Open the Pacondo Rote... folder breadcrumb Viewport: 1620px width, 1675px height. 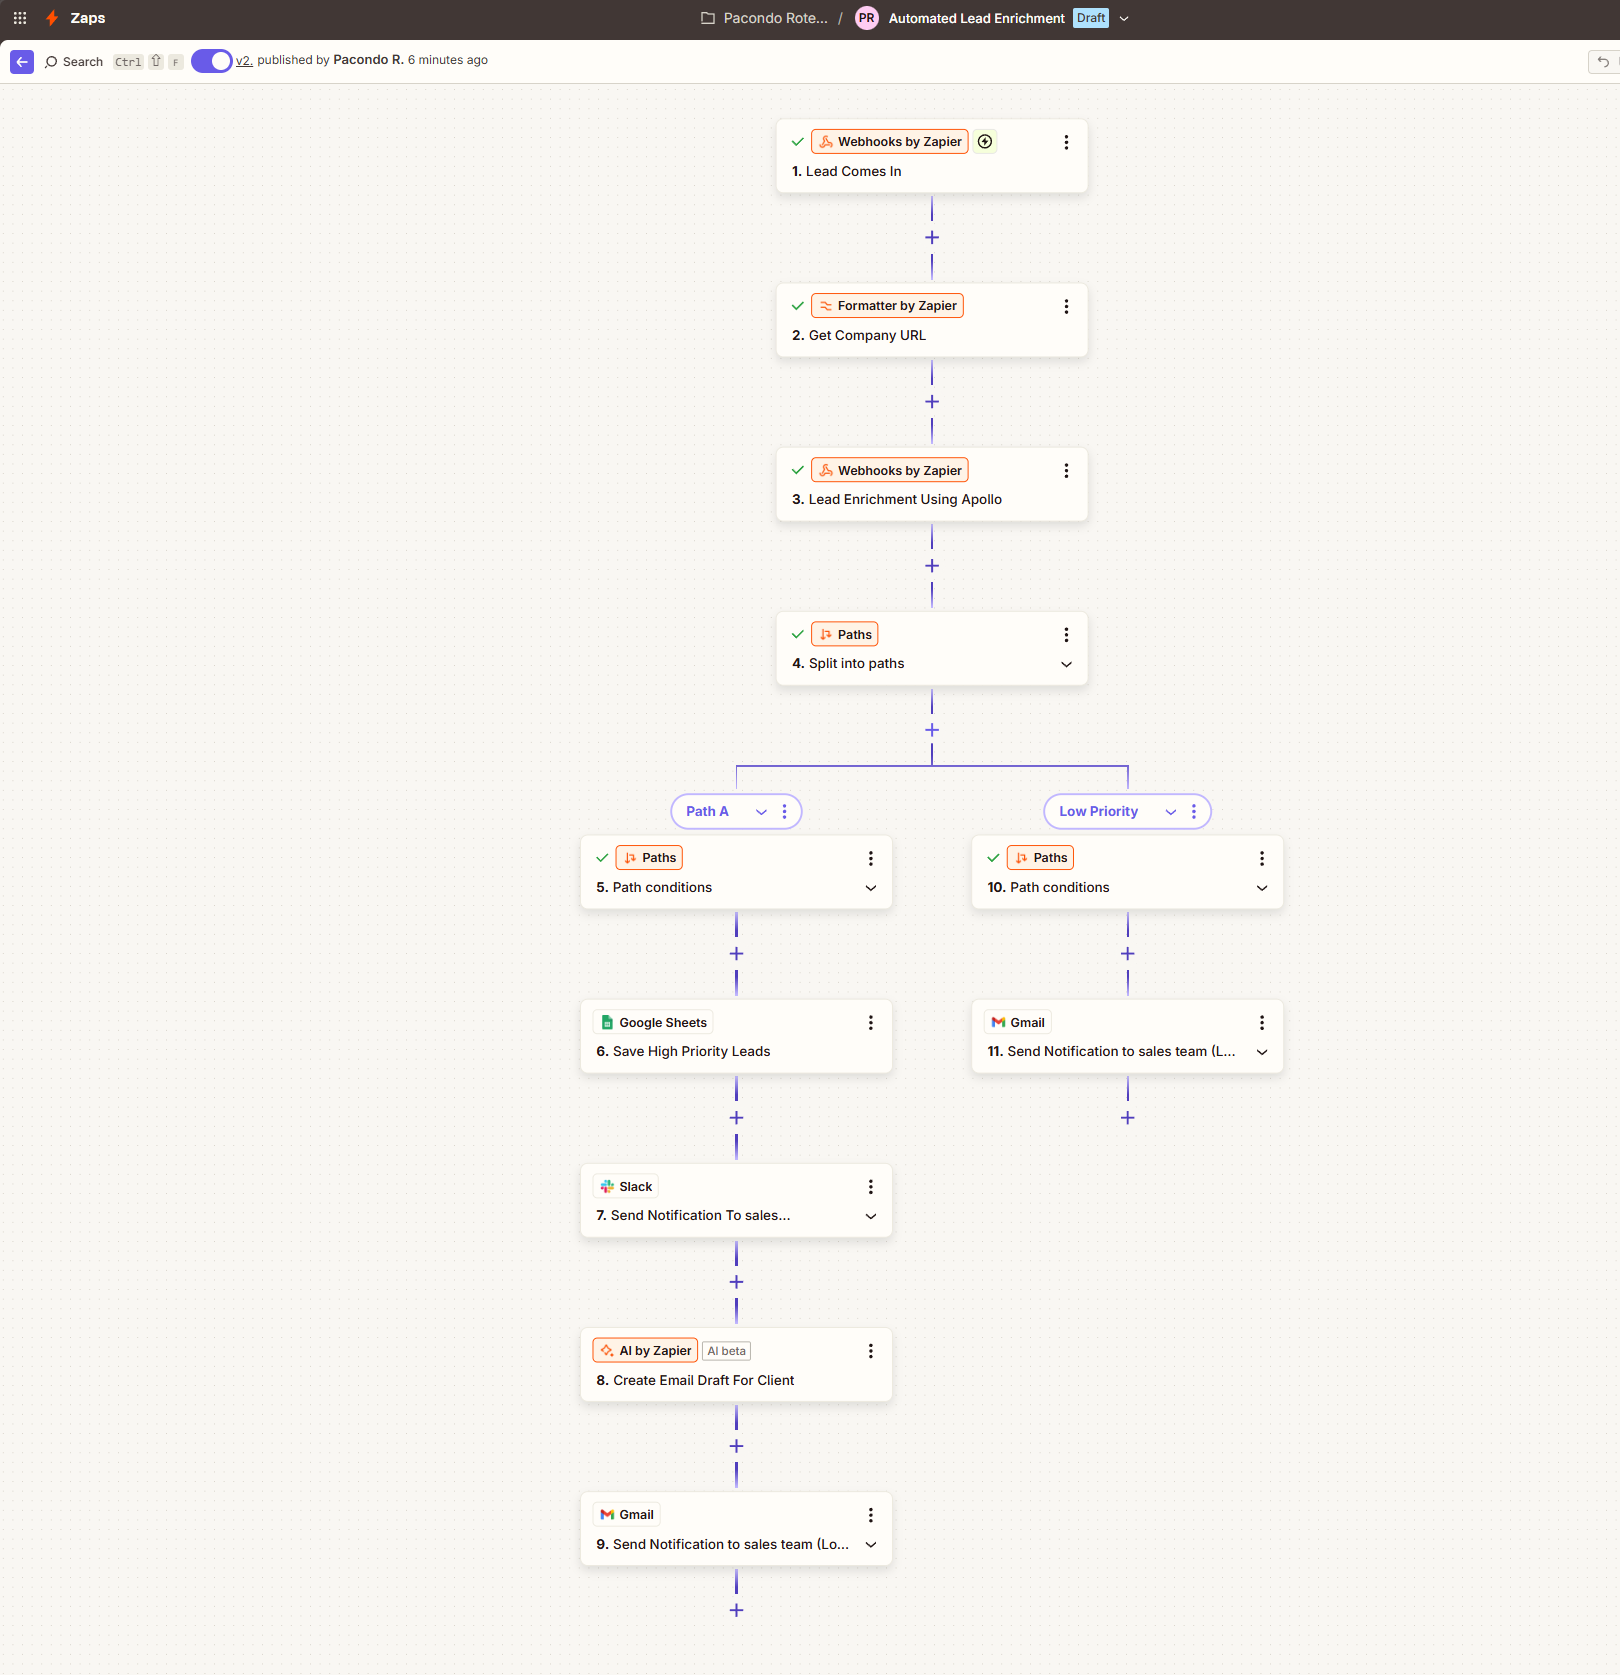(765, 18)
